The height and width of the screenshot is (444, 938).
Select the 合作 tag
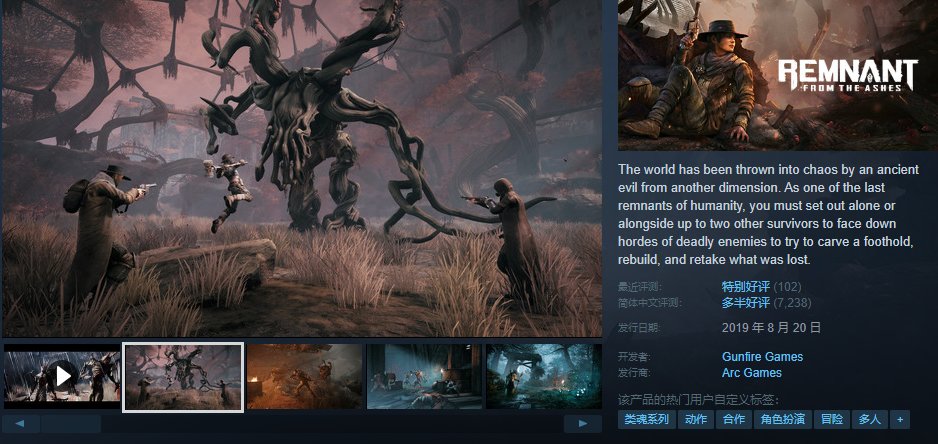coord(733,419)
